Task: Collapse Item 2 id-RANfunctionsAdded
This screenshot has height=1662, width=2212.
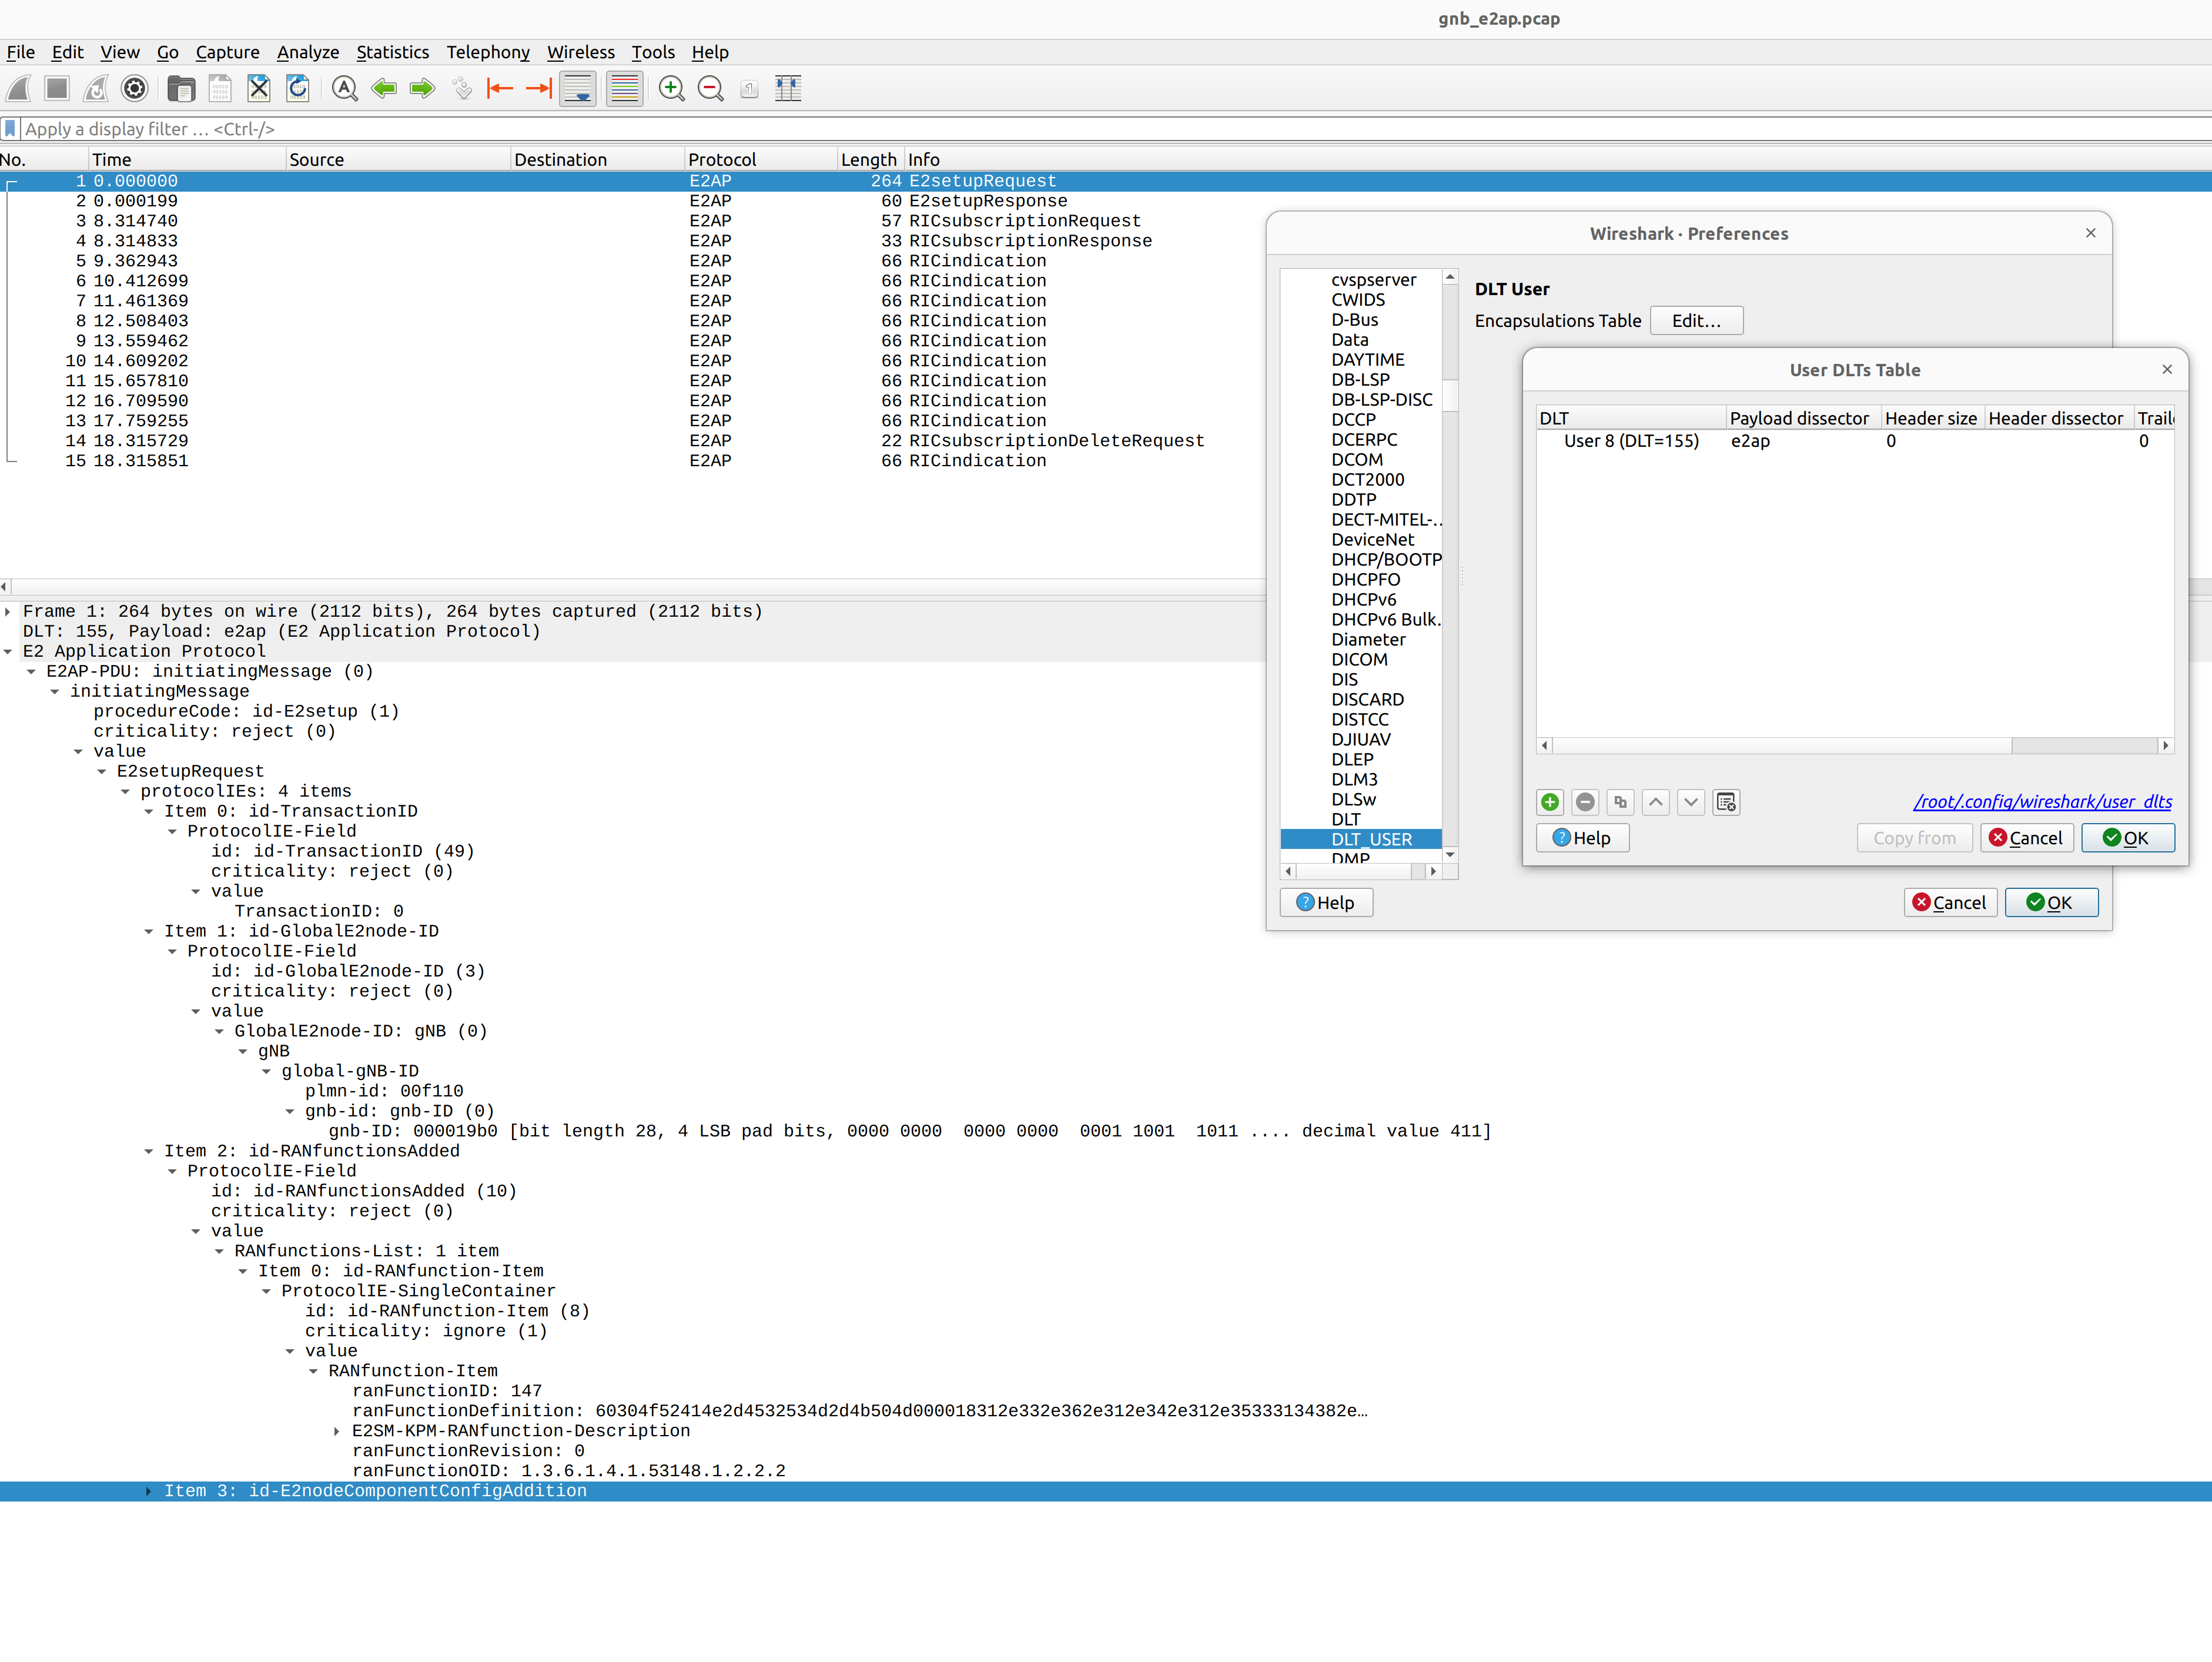Action: tap(148, 1151)
